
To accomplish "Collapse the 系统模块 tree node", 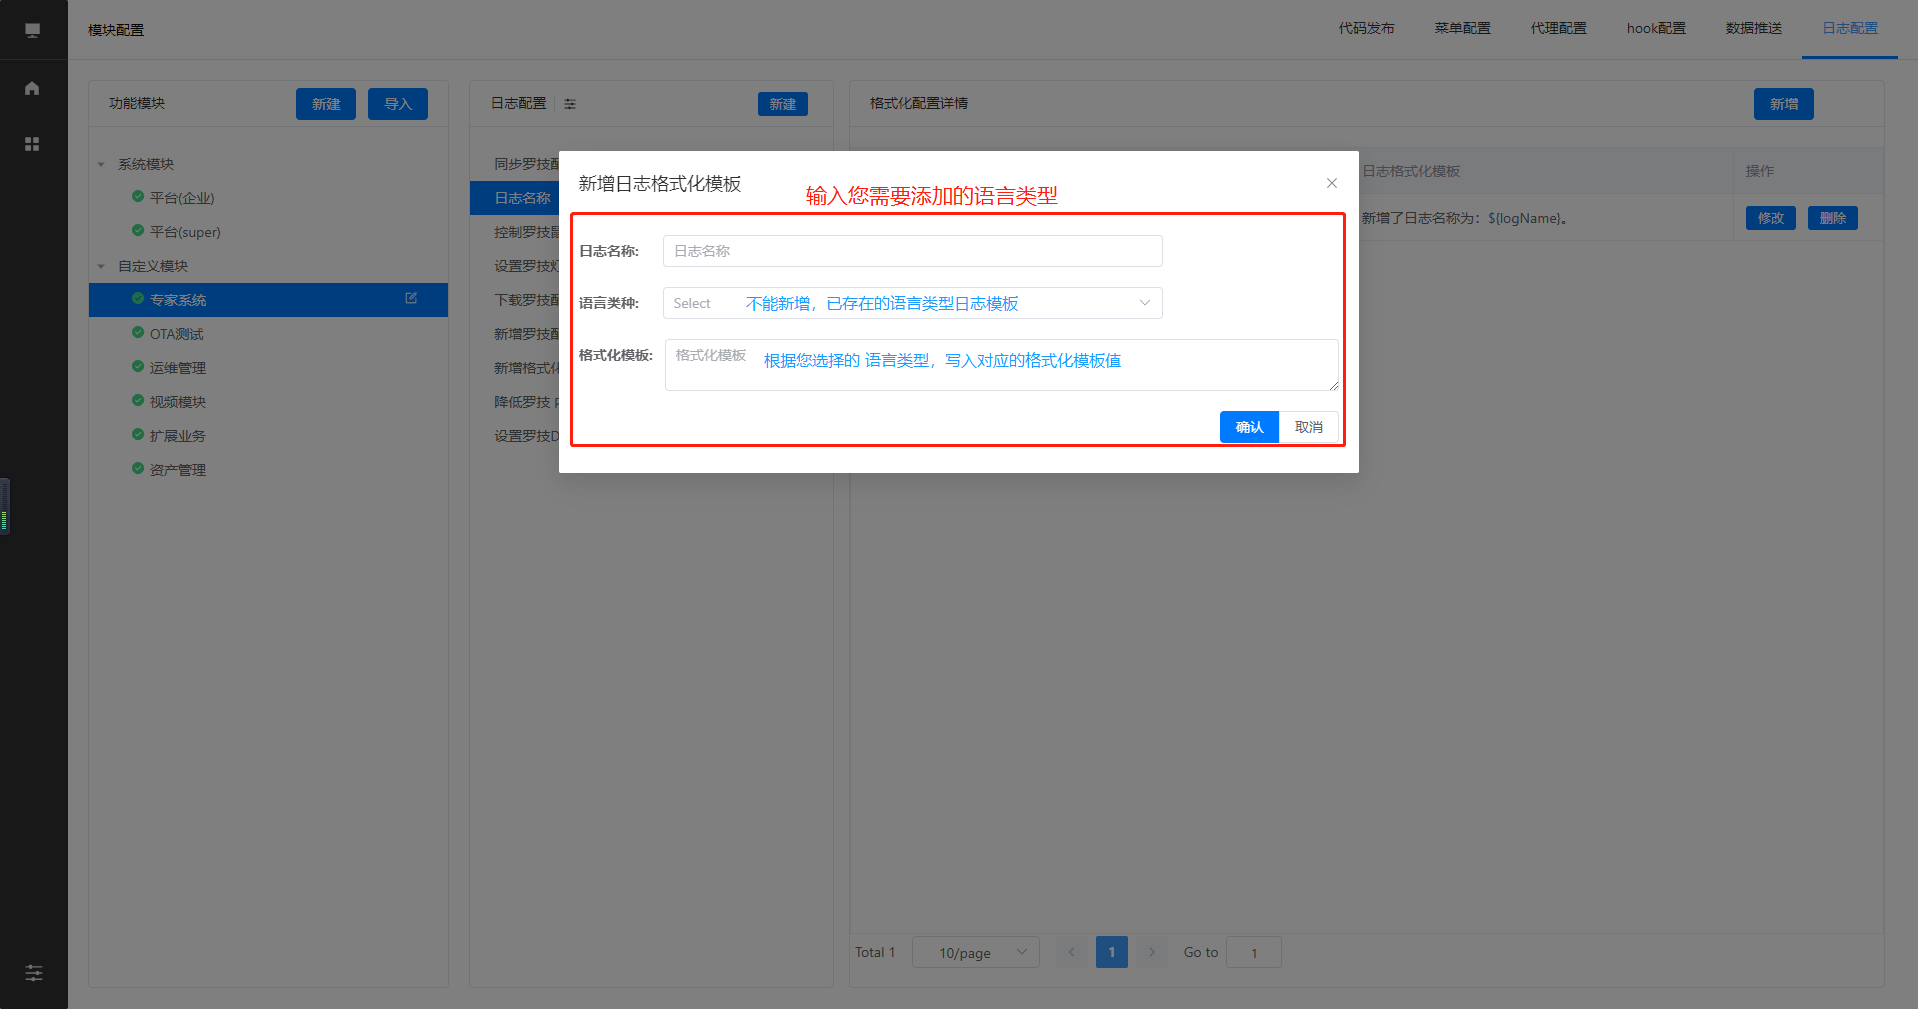I will [x=101, y=164].
